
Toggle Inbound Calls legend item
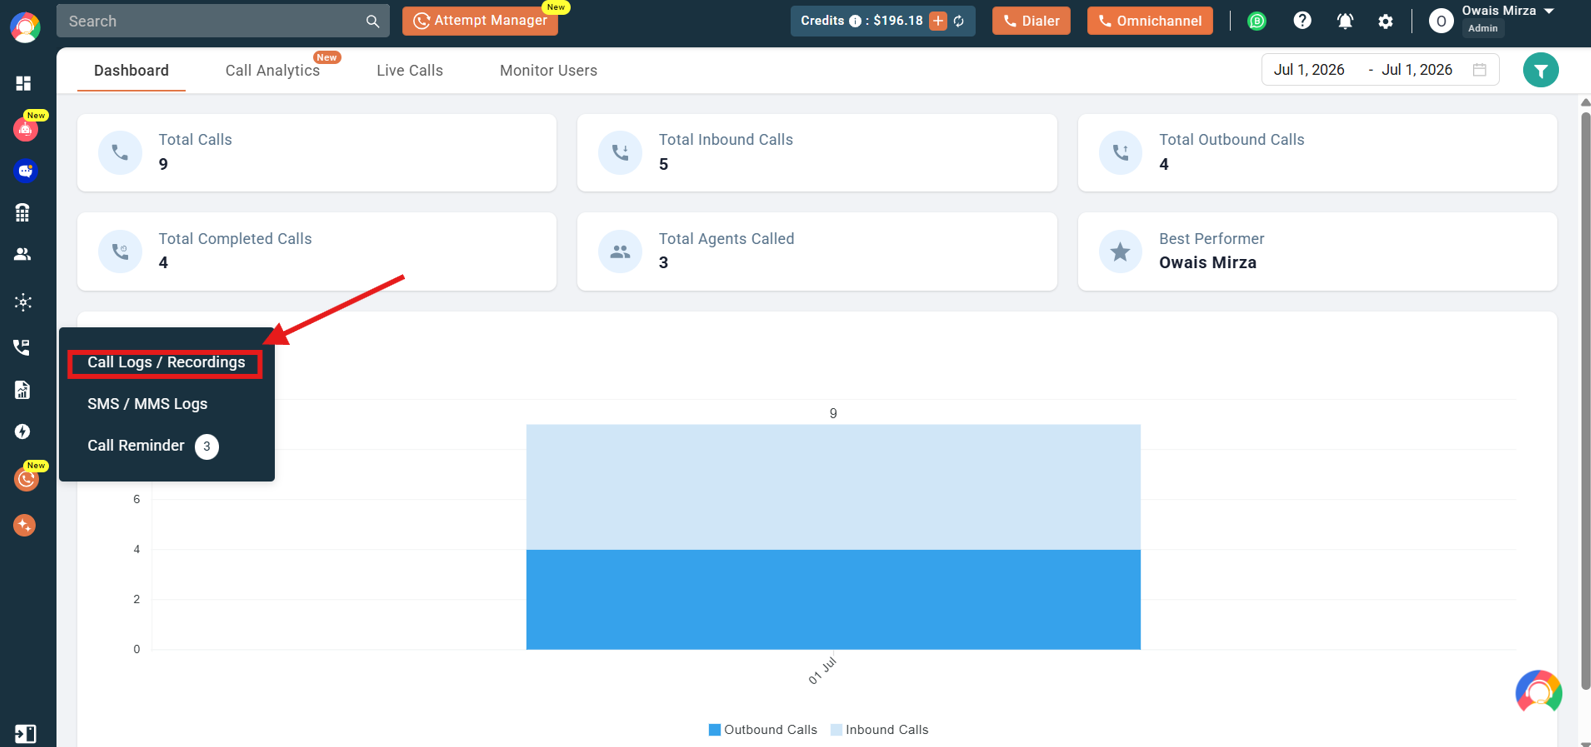(x=879, y=730)
